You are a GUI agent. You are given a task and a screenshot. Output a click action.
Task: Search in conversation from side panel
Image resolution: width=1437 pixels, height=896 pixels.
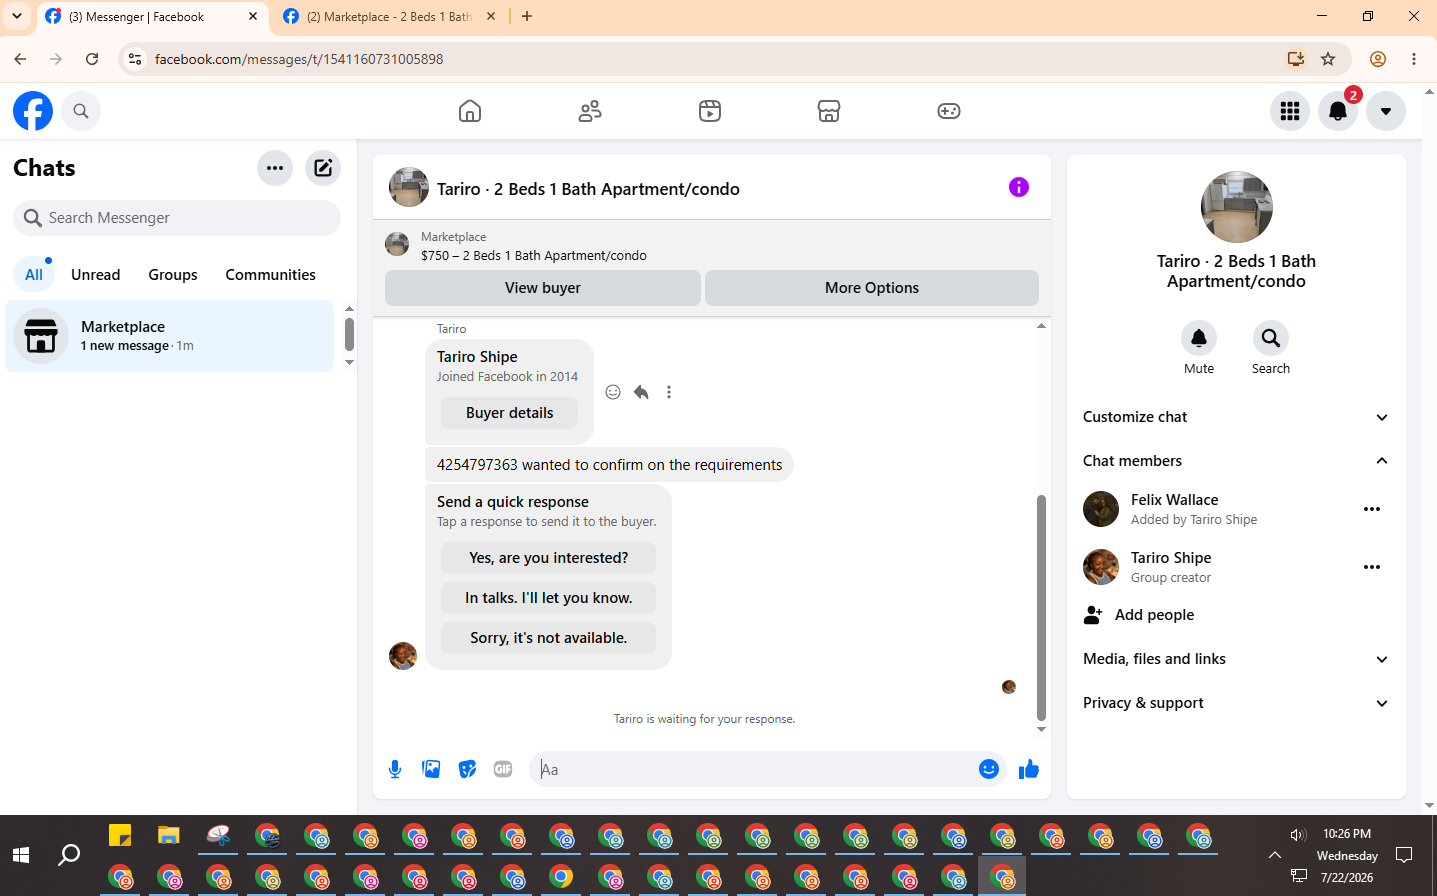pyautogui.click(x=1271, y=338)
